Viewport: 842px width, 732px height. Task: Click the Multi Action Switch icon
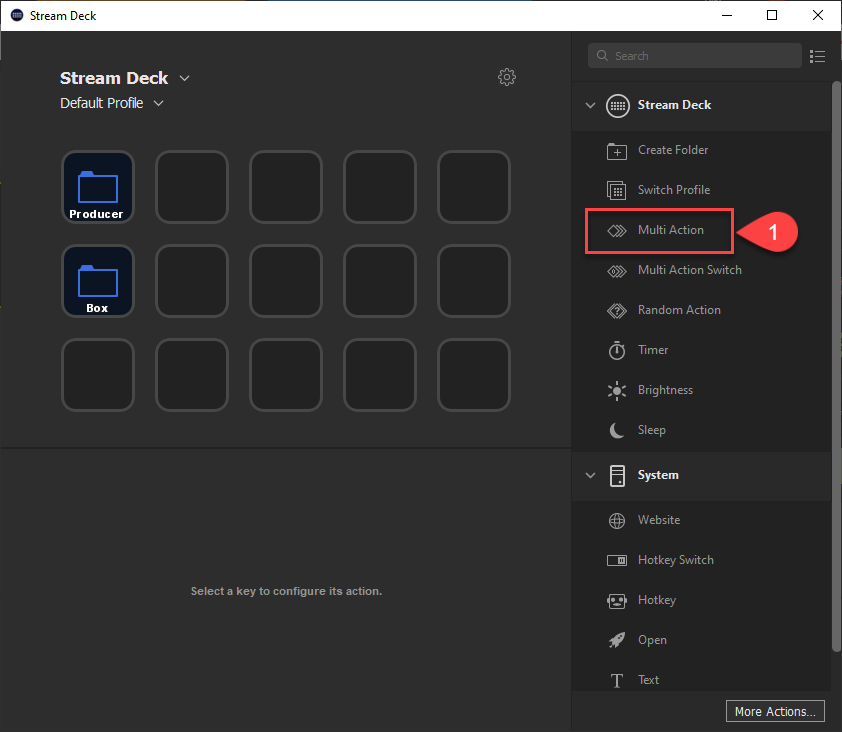pyautogui.click(x=616, y=271)
